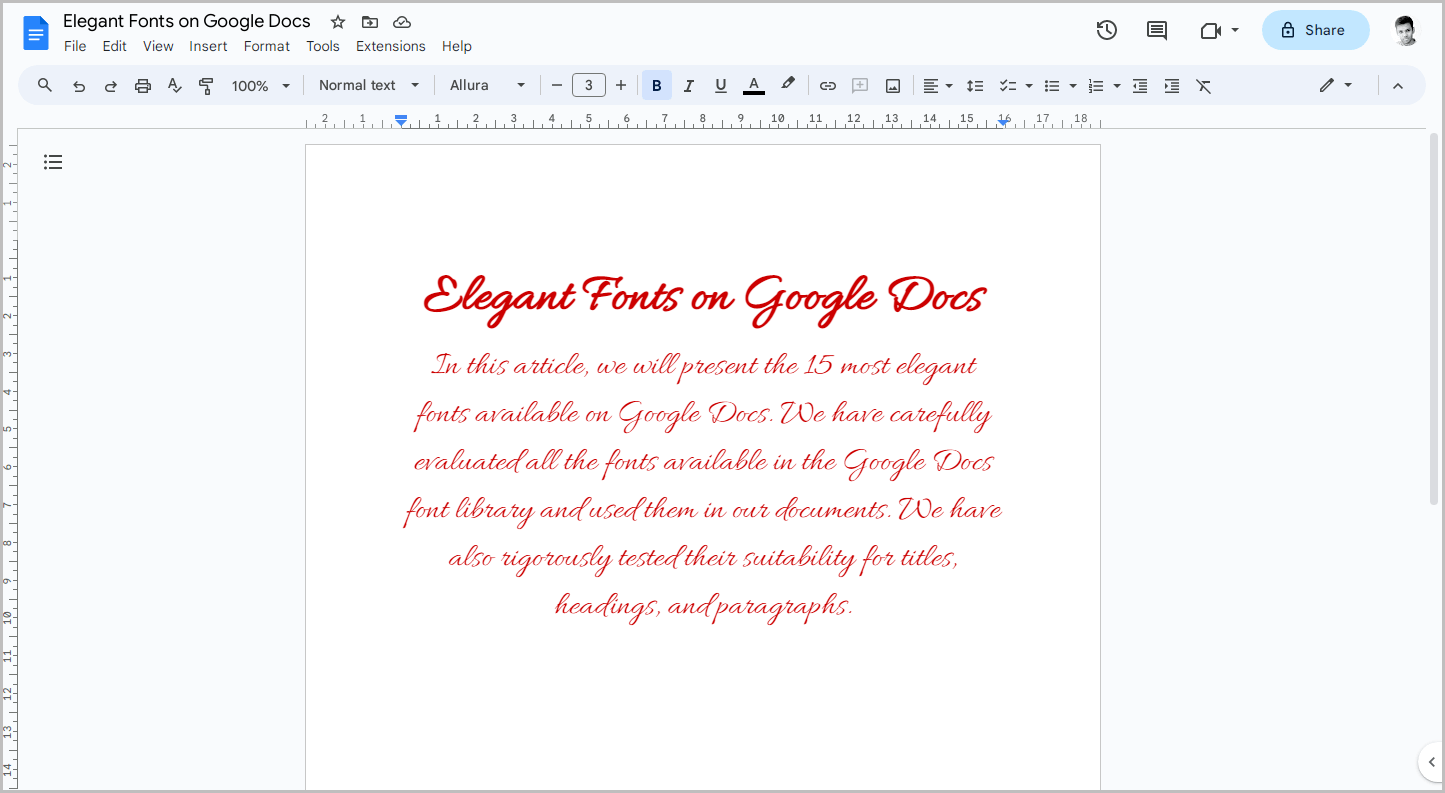
Task: Open the Extensions menu
Action: 390,46
